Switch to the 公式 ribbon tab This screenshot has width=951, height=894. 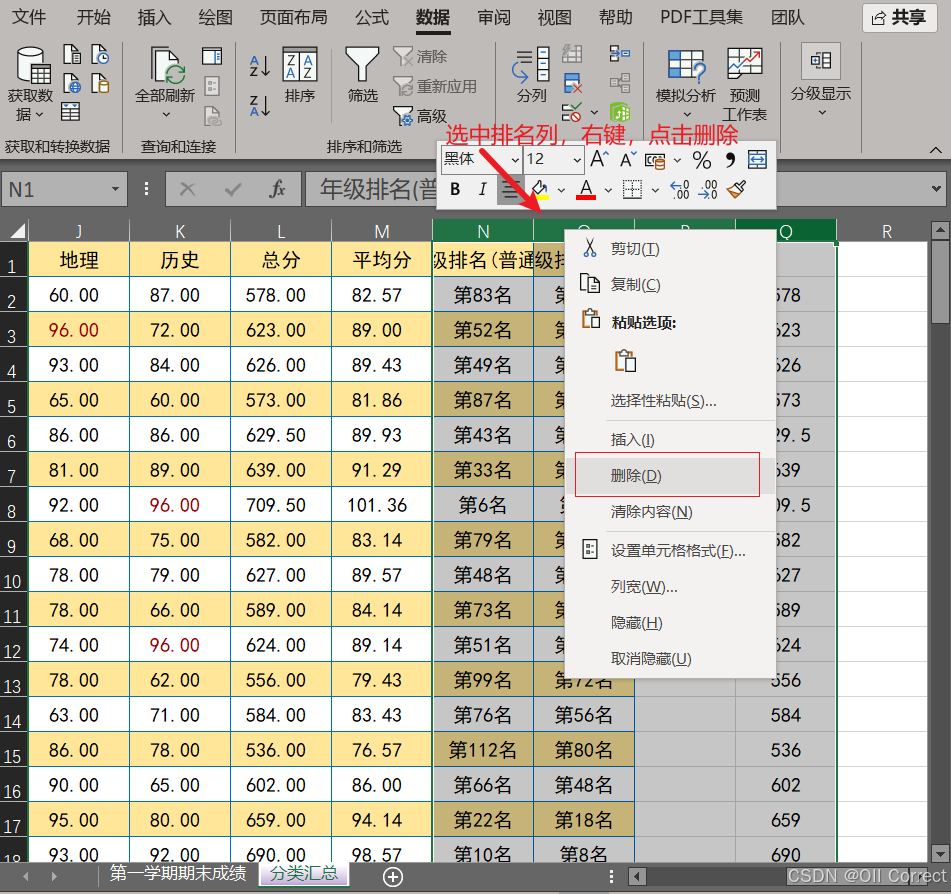[x=372, y=17]
